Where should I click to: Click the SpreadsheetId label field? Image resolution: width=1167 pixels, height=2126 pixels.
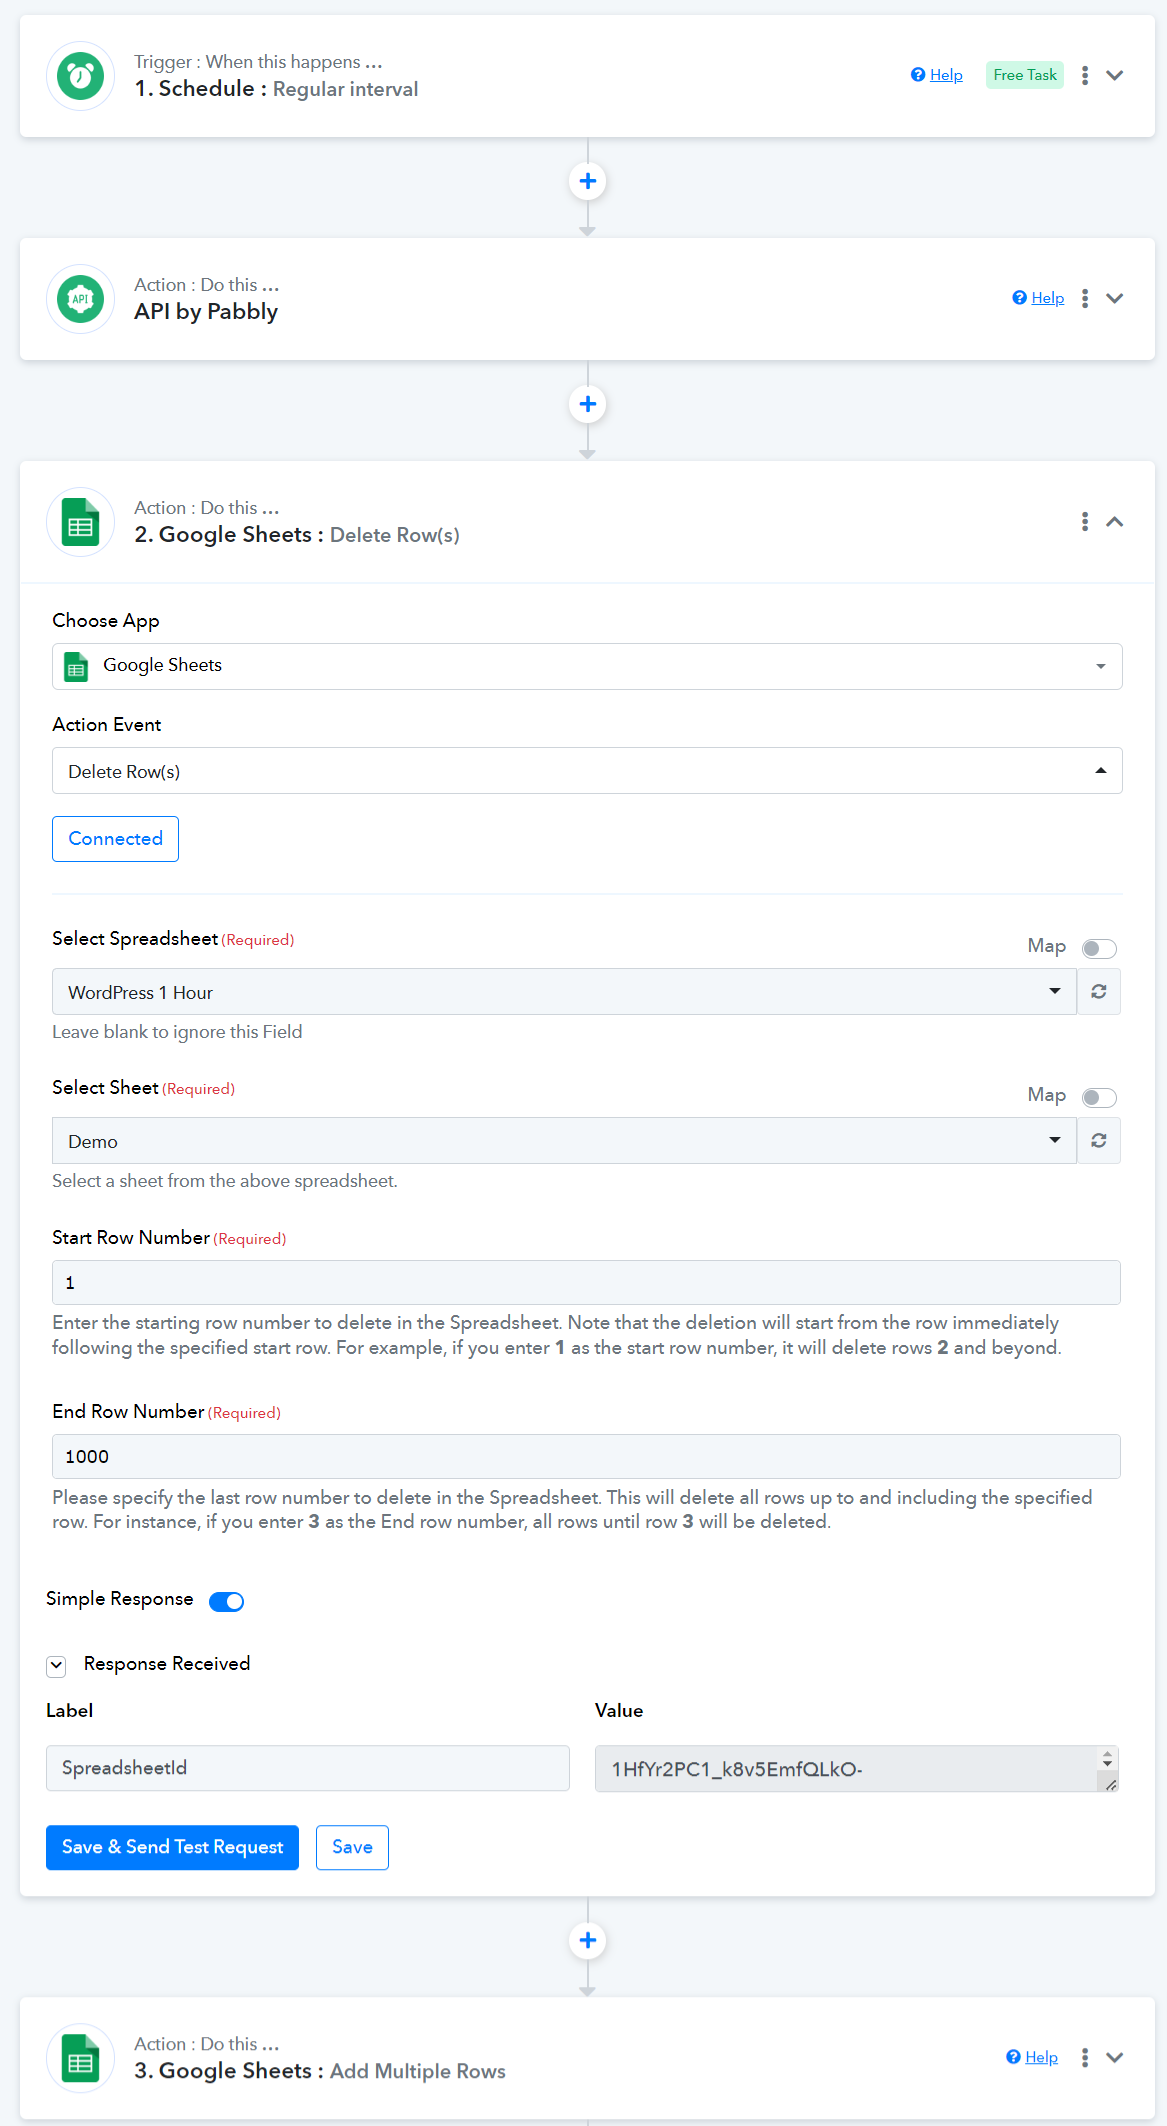pos(308,1768)
